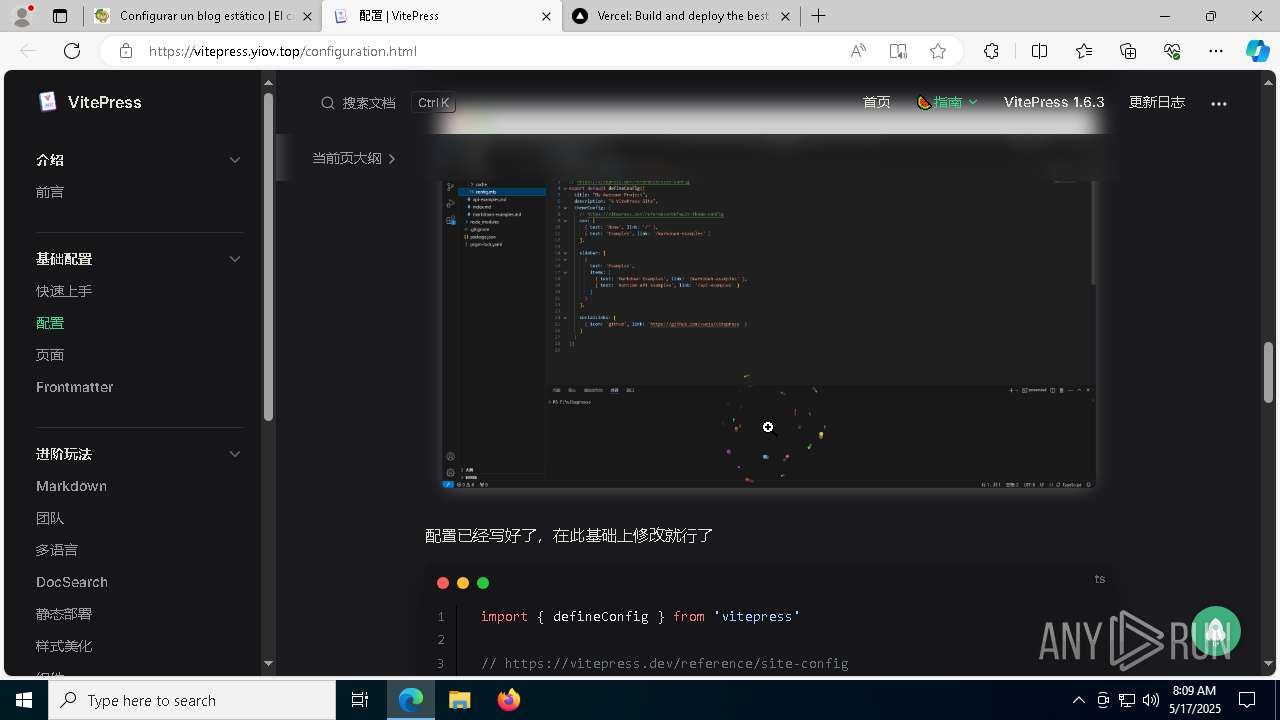Click the page vertical scrollbar thumb
The height and width of the screenshot is (720, 1280).
1268,372
